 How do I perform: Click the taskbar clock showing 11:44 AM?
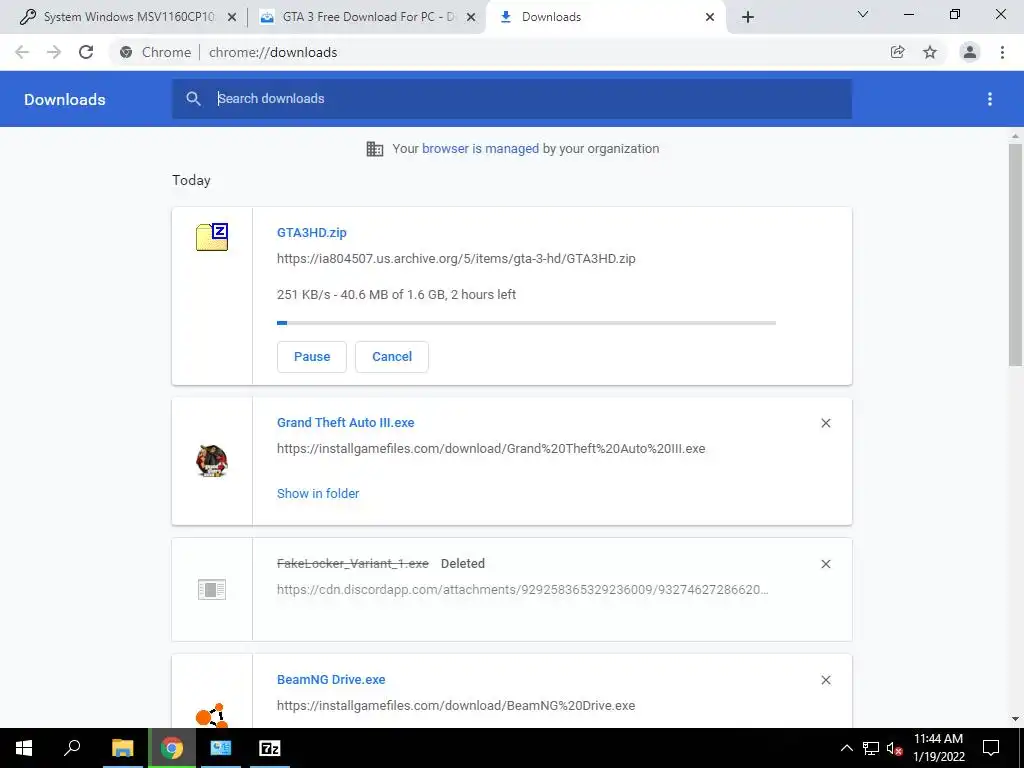[x=938, y=748]
